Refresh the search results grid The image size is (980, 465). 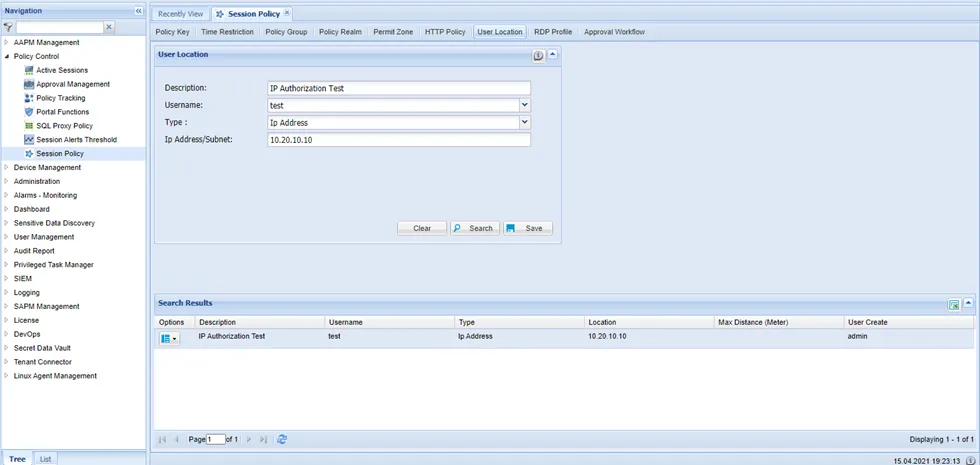pyautogui.click(x=282, y=439)
